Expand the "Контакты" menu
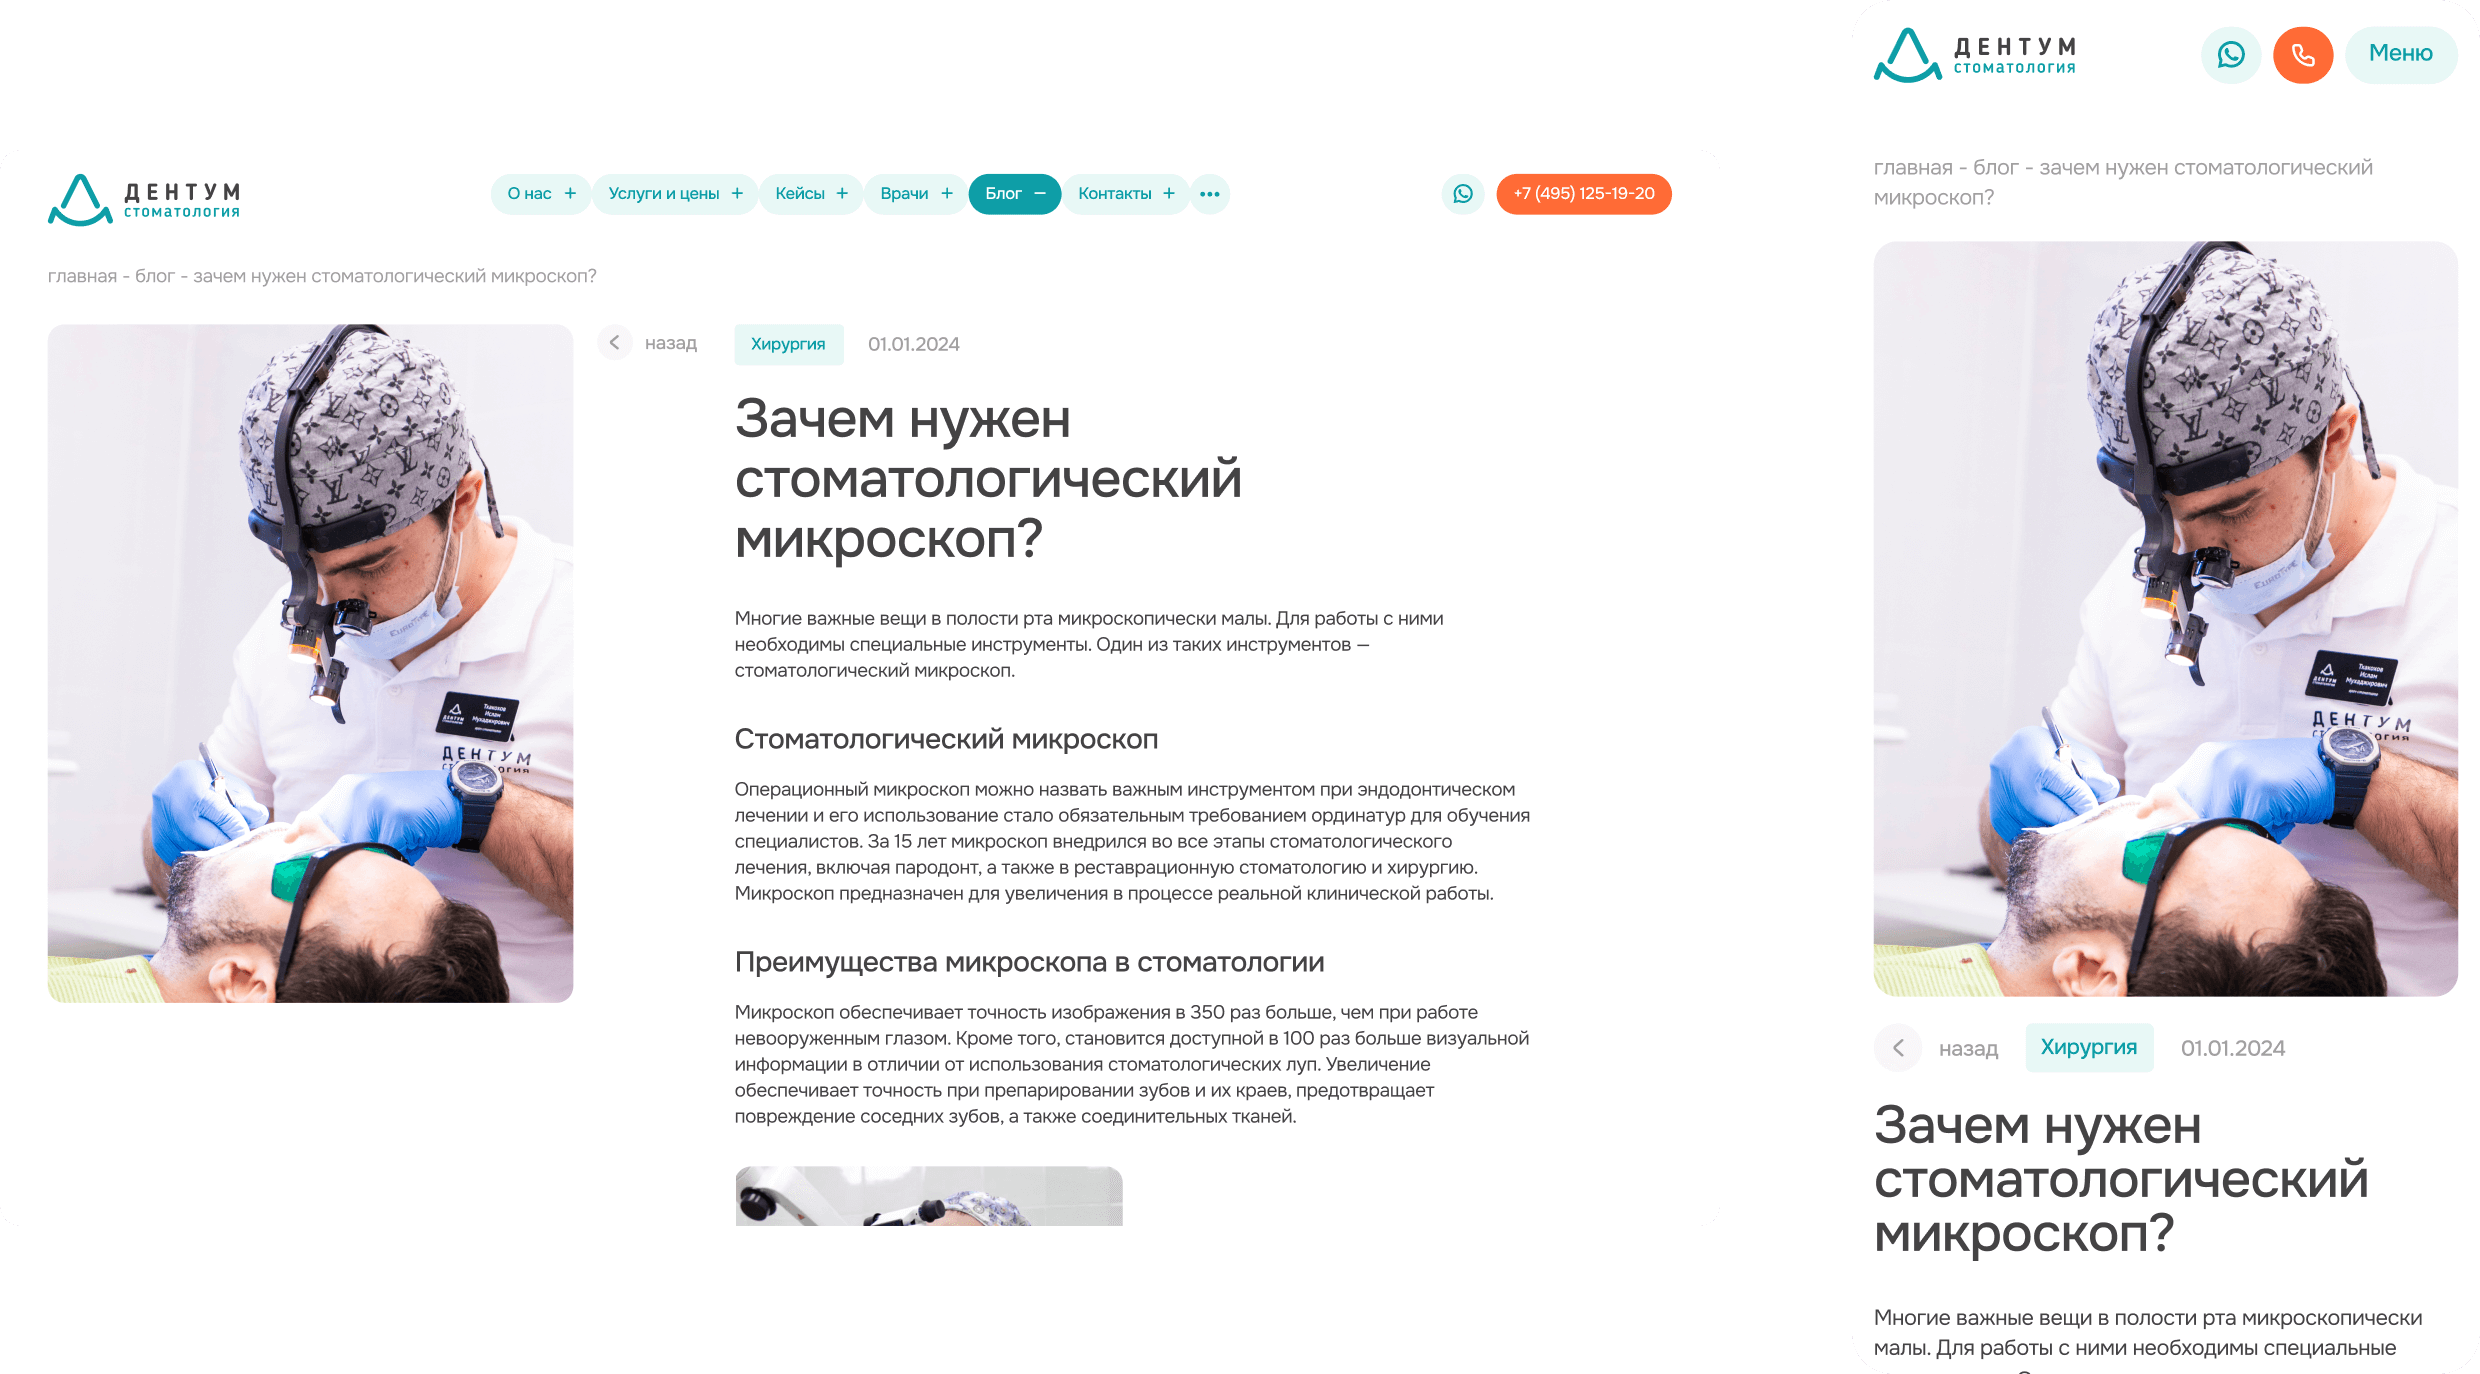 coord(1126,194)
